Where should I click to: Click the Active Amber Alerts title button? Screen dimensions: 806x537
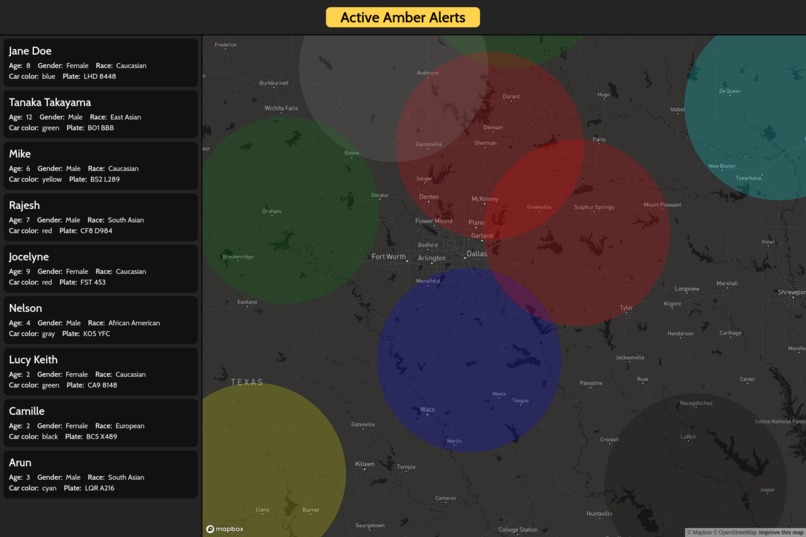click(402, 17)
